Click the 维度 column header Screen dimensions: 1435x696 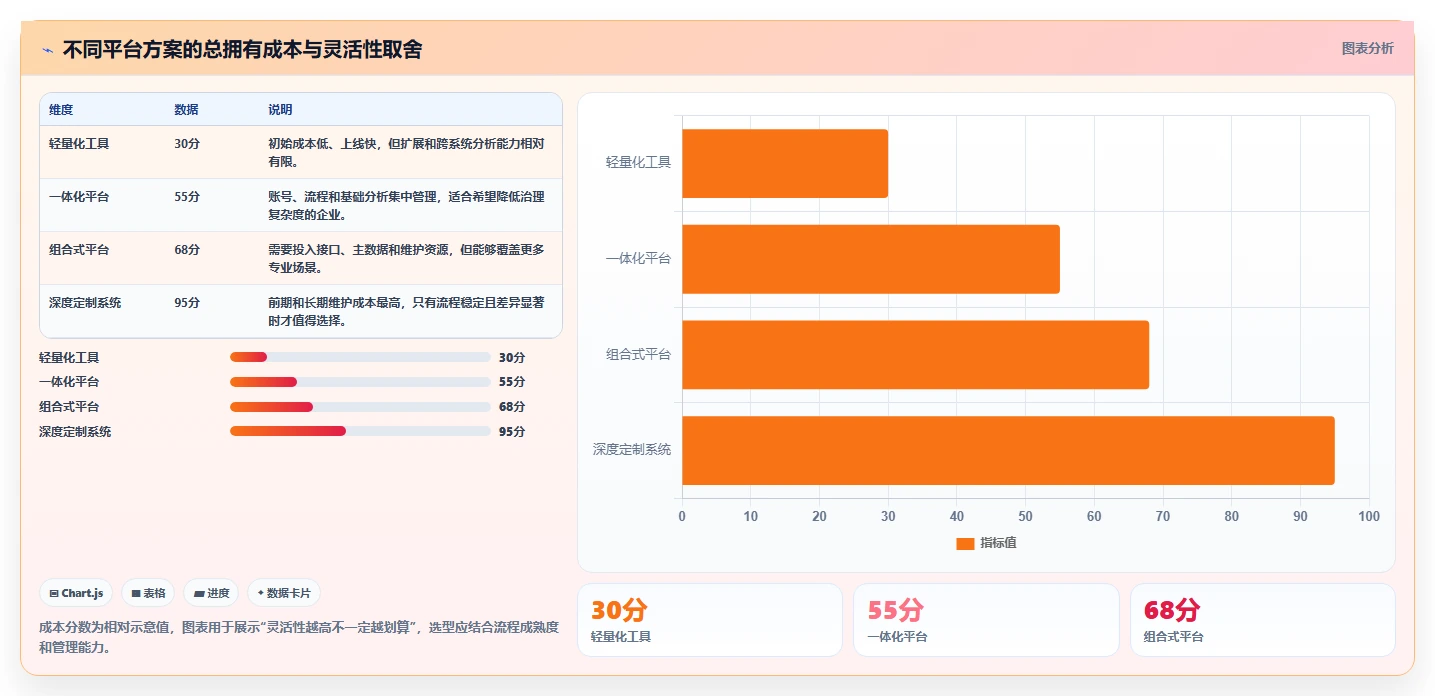[x=61, y=109]
